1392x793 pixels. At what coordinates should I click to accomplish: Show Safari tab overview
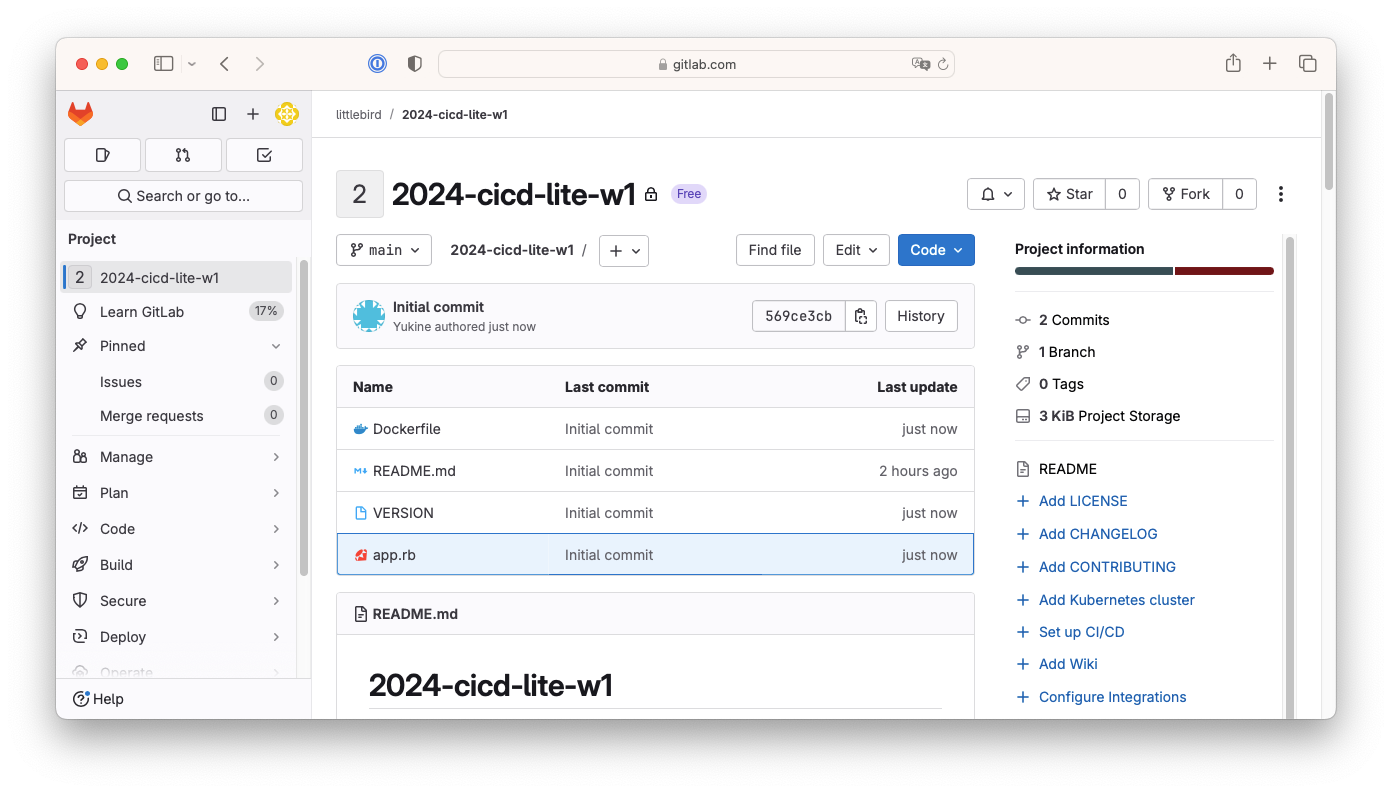point(1307,64)
